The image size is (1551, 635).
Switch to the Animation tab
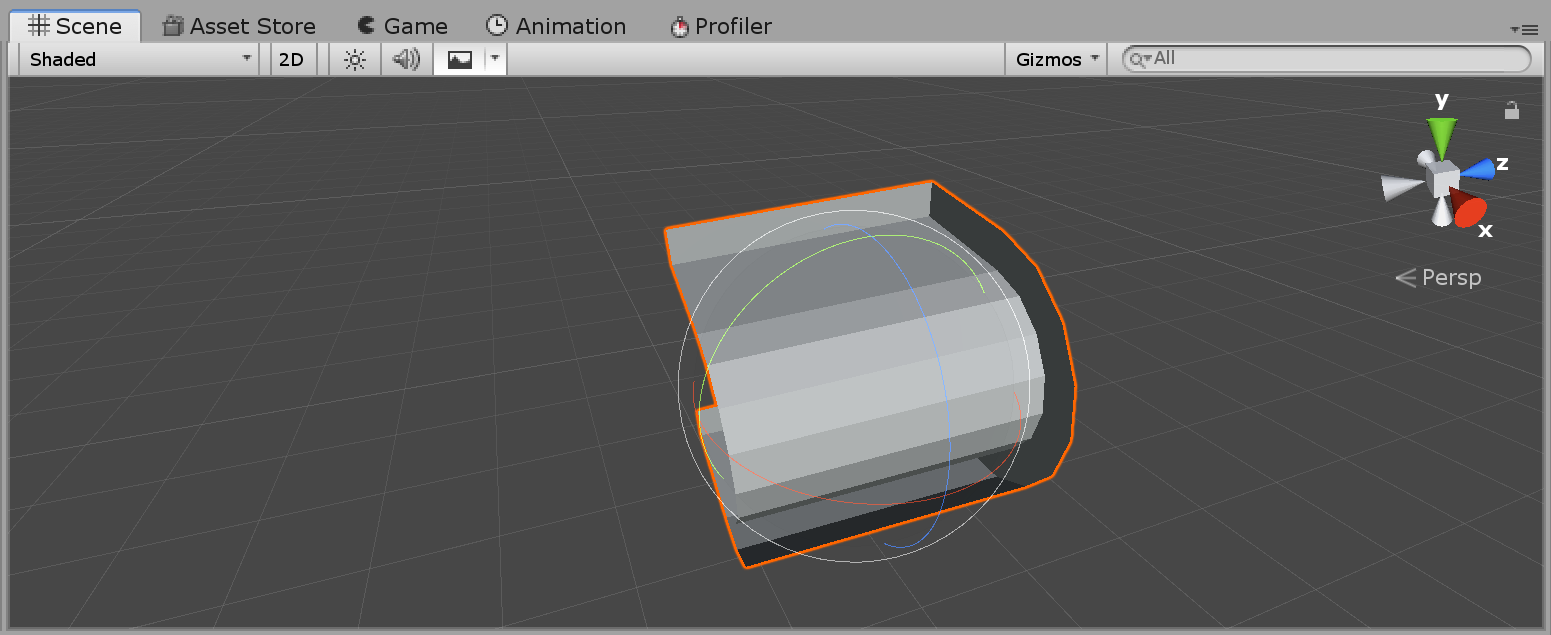pos(556,26)
